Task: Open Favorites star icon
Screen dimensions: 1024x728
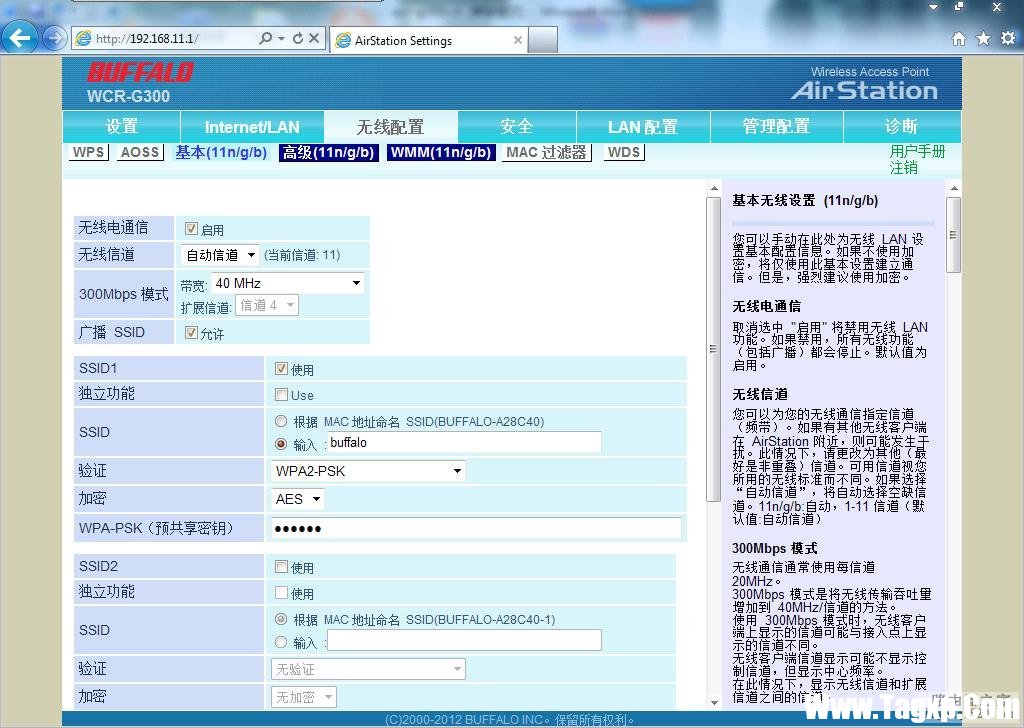Action: (x=984, y=39)
